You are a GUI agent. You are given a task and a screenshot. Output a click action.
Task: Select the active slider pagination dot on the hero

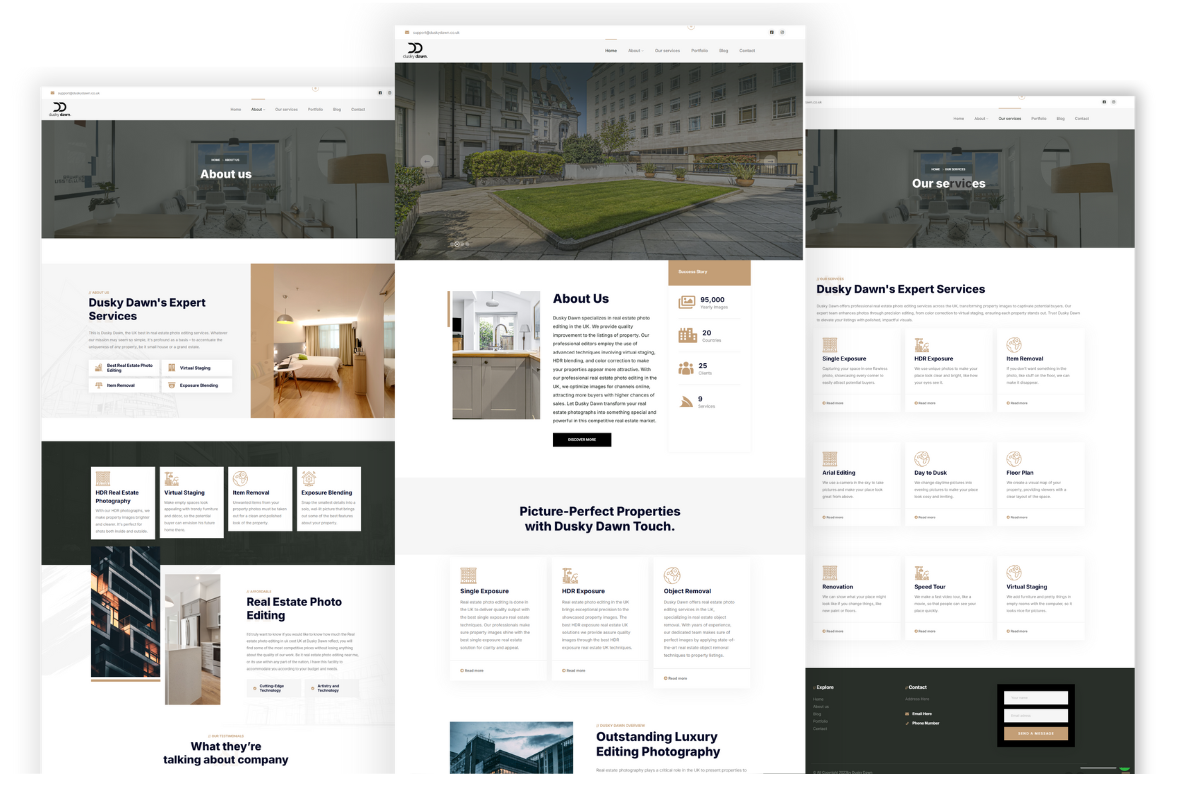click(x=458, y=243)
